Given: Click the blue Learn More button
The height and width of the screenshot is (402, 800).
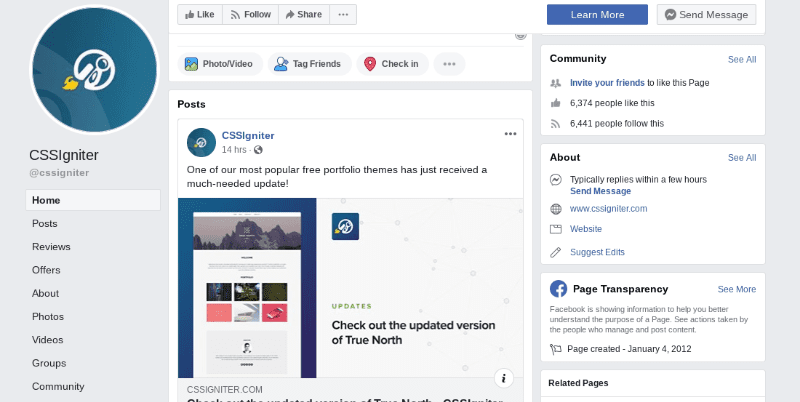Looking at the screenshot, I should click(x=597, y=15).
